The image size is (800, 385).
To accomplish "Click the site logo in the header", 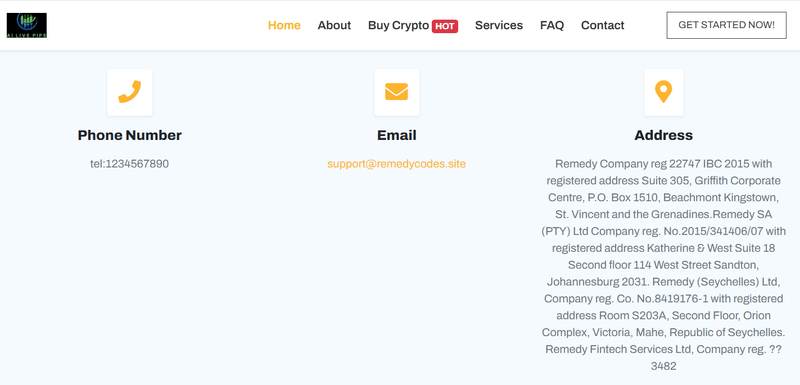I will (27, 25).
